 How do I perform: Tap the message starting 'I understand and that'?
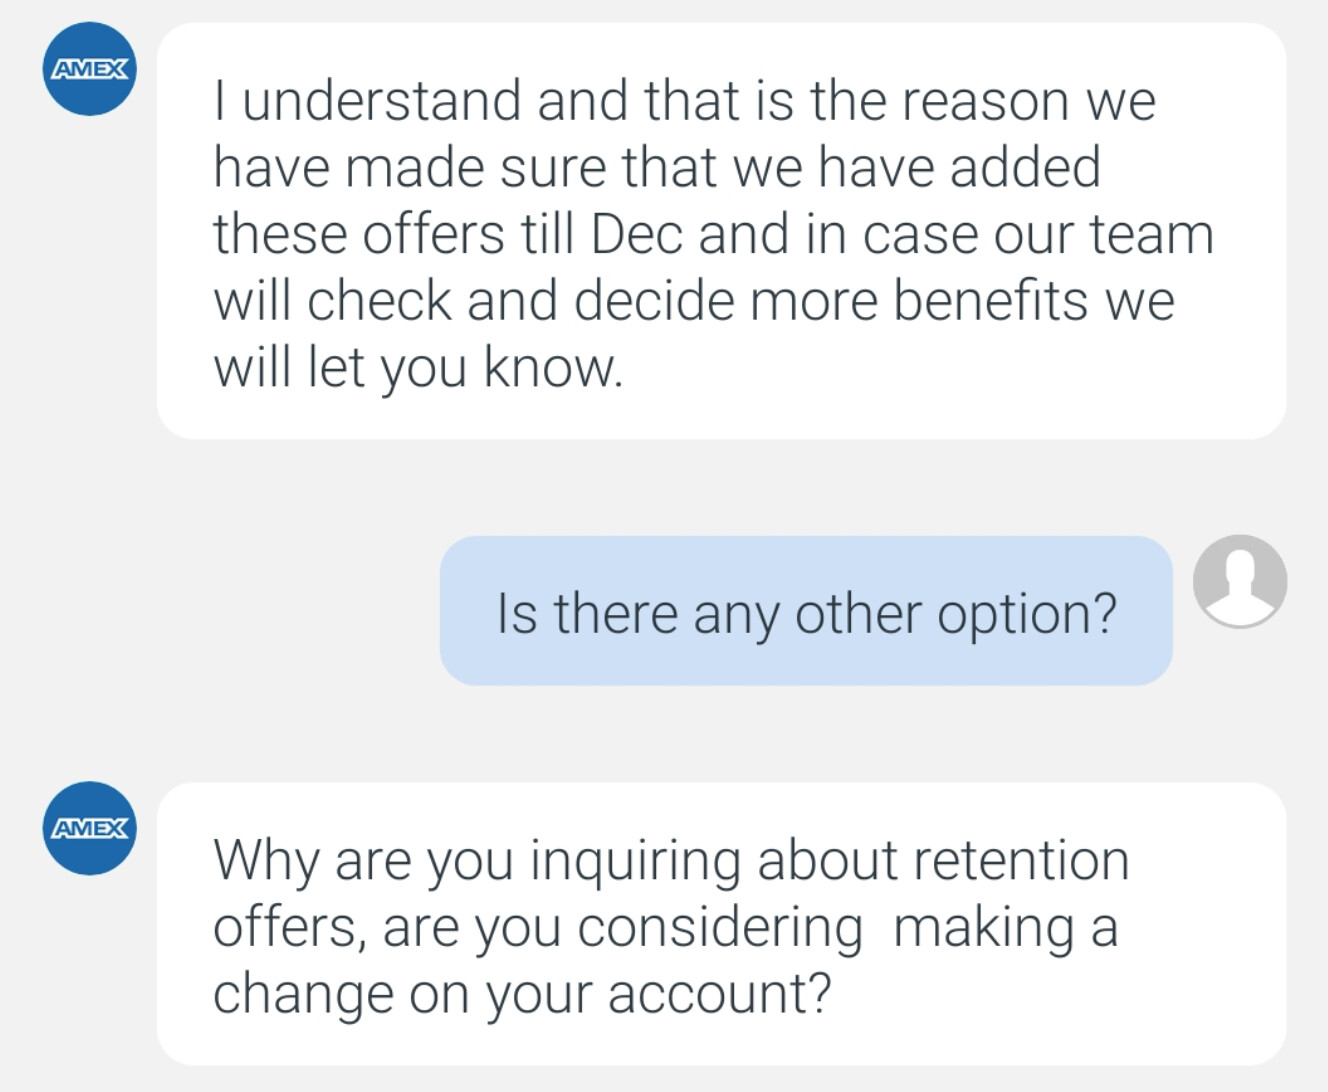coord(721,231)
